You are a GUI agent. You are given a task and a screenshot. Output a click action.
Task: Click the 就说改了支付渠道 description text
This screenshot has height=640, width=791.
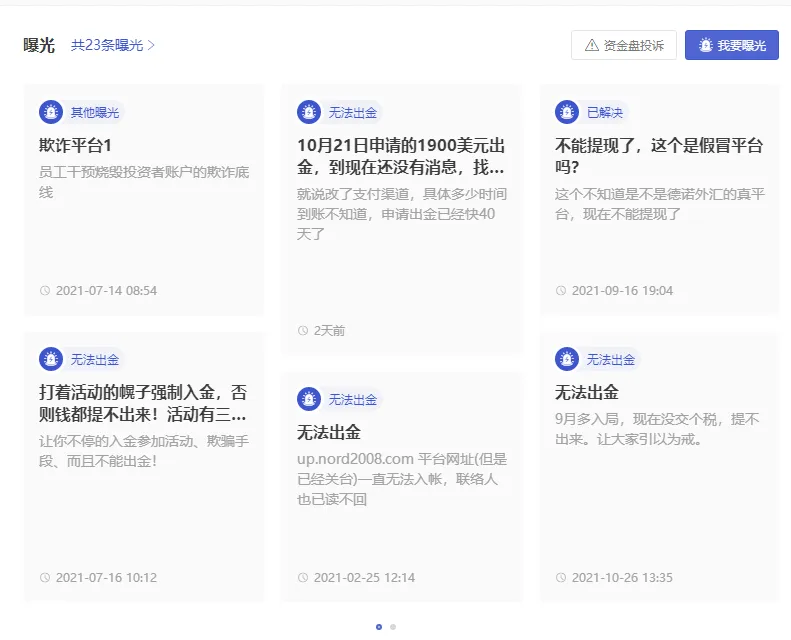(x=402, y=214)
